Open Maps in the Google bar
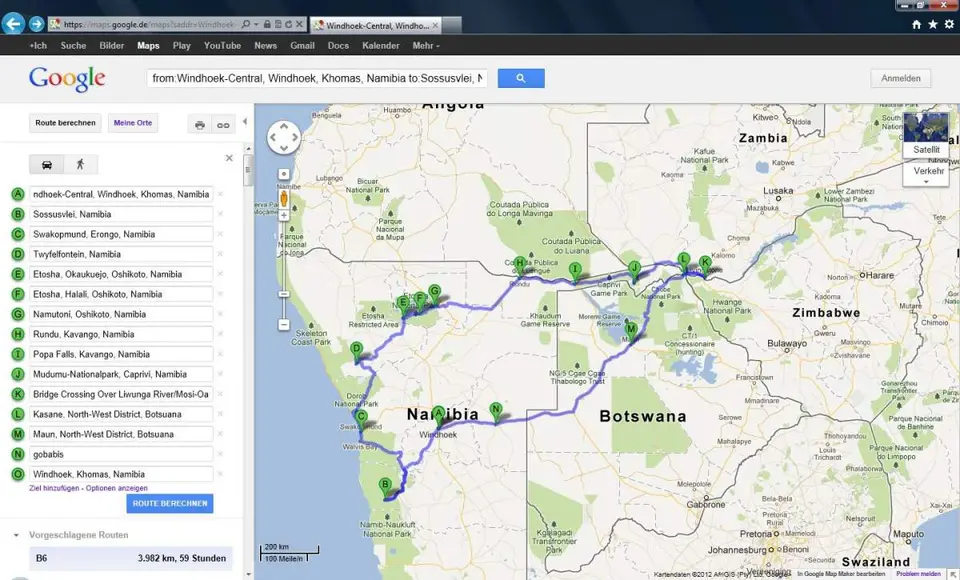Viewport: 960px width, 580px height. click(148, 45)
